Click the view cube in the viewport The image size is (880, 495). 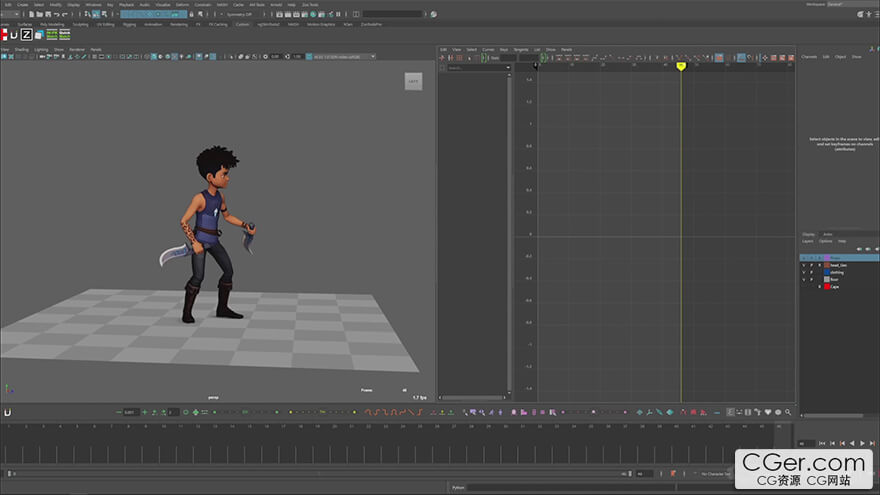point(413,81)
